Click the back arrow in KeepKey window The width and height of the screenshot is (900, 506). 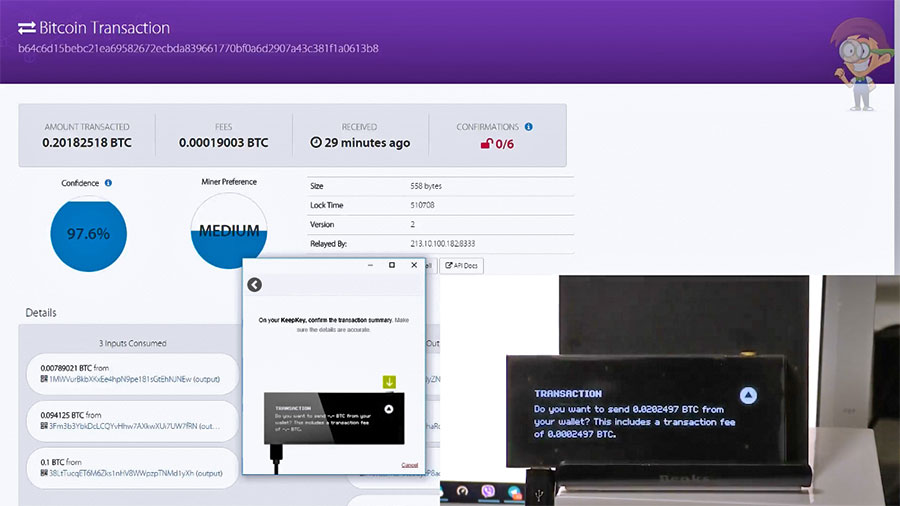coord(254,285)
